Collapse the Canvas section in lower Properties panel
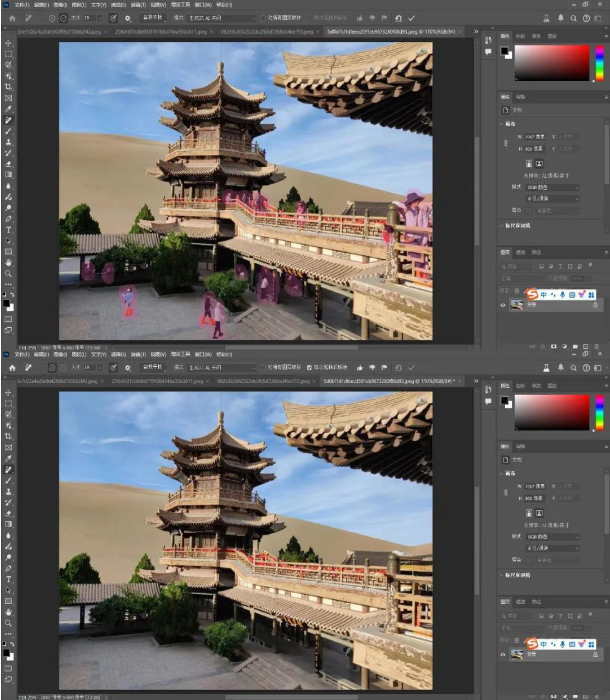 pyautogui.click(x=503, y=473)
